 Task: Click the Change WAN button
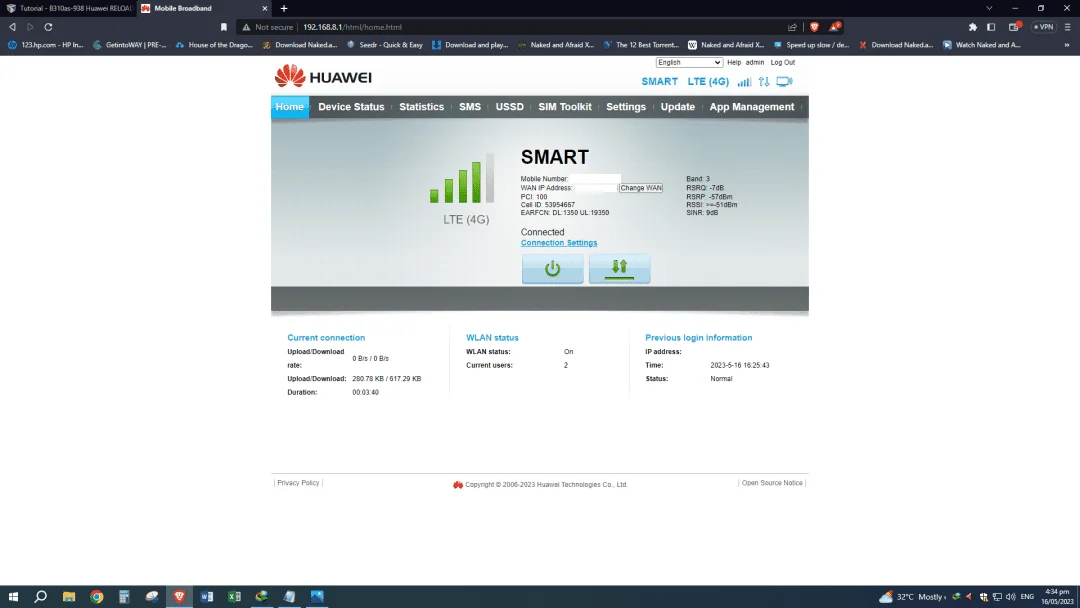(x=641, y=187)
